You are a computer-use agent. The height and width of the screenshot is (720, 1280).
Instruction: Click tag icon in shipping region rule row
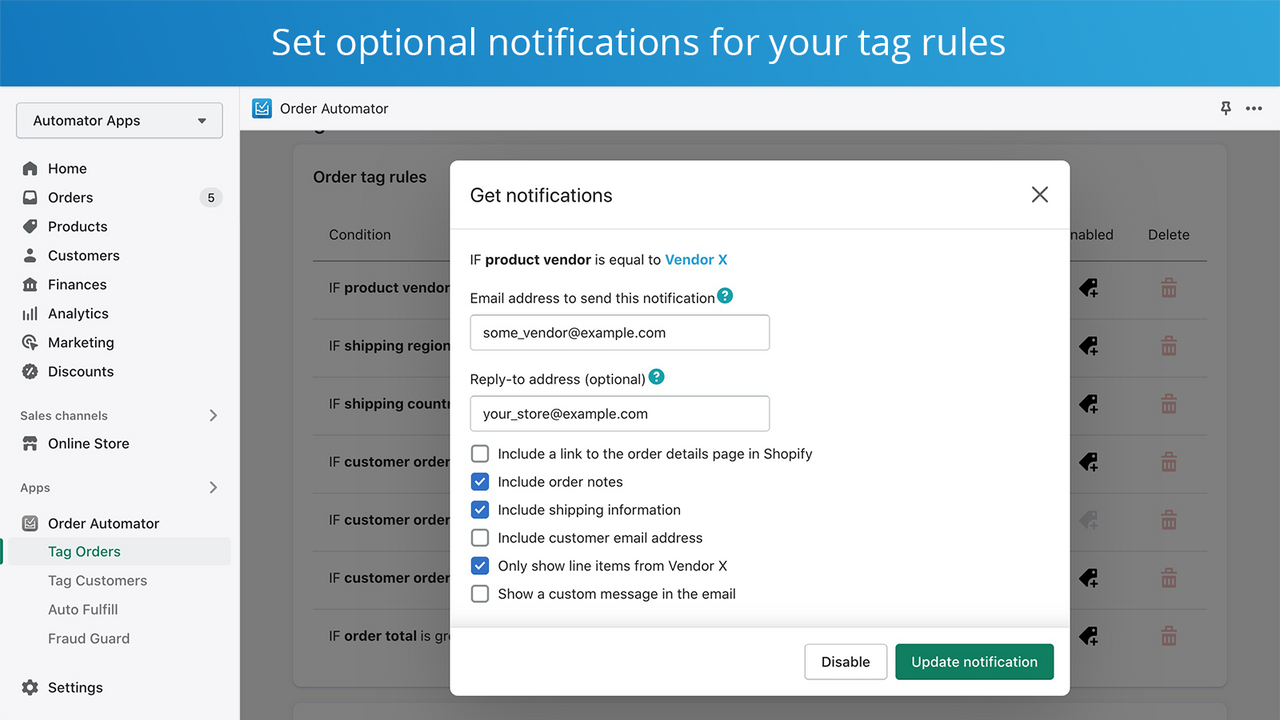tap(1089, 346)
